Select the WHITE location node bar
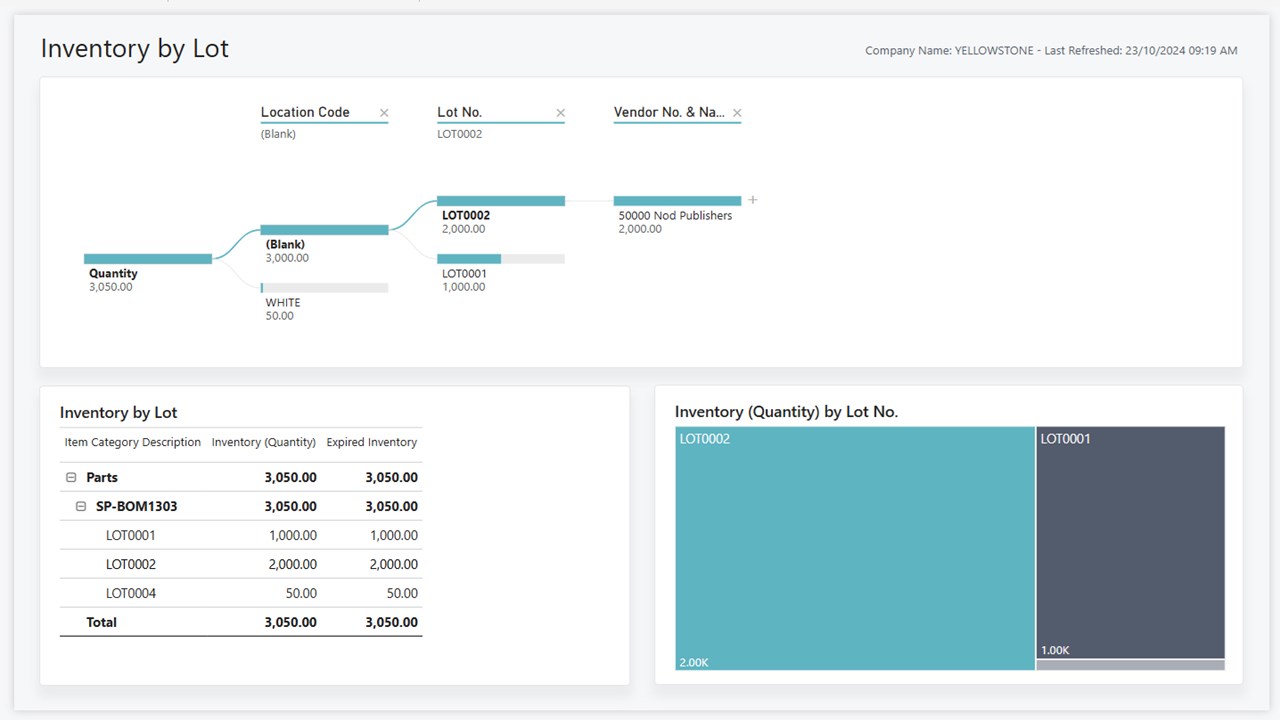This screenshot has height=720, width=1280. [x=324, y=288]
